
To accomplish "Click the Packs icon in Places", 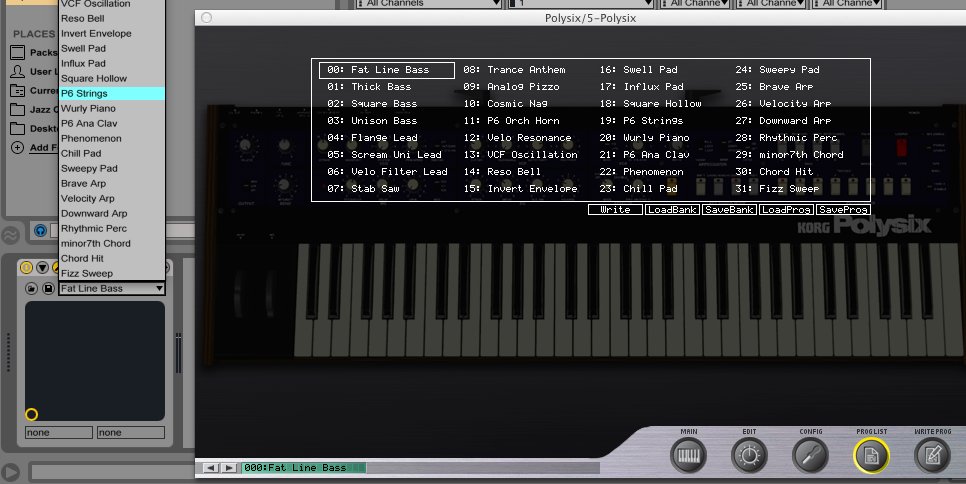I will pos(18,52).
